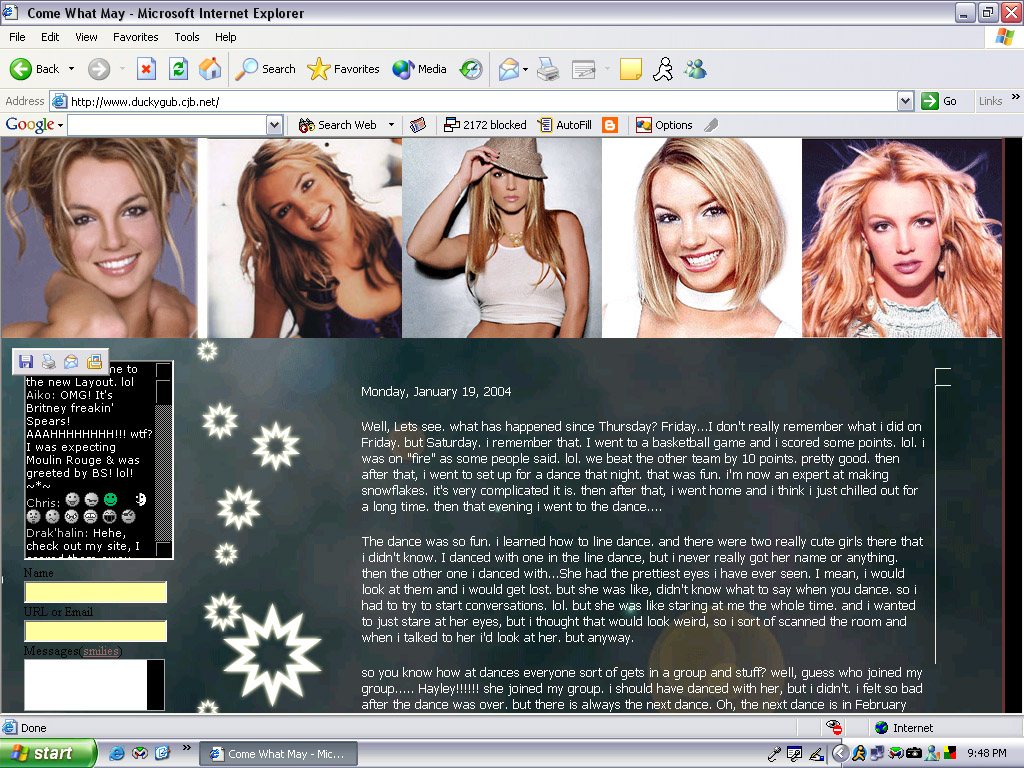Click the Google News toolbar icon

click(x=418, y=125)
